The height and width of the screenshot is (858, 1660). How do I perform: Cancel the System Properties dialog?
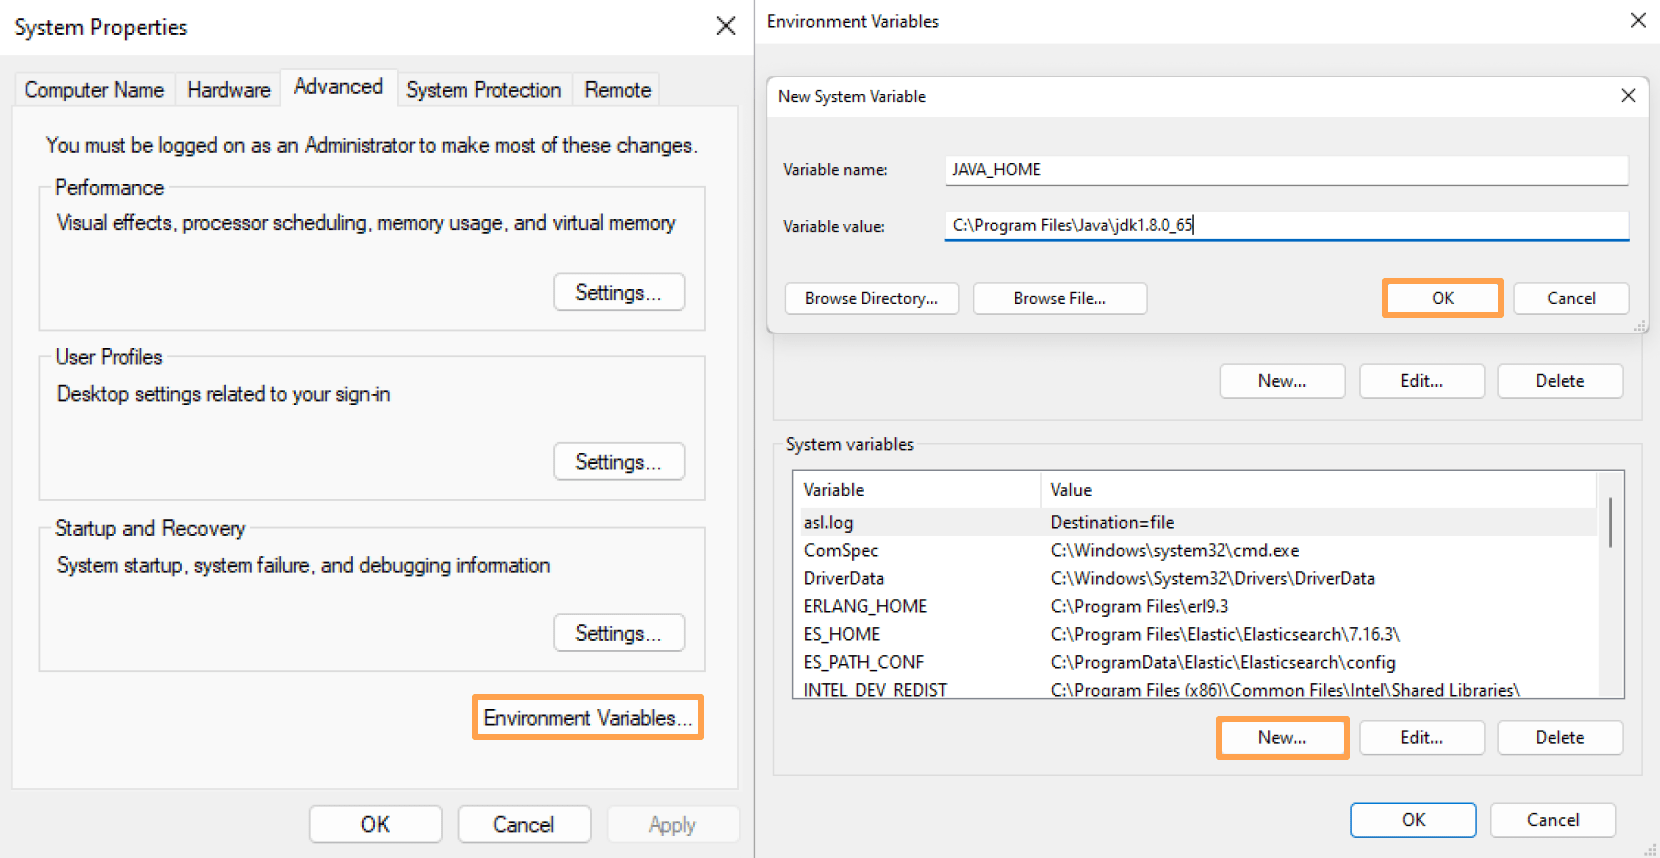click(524, 824)
